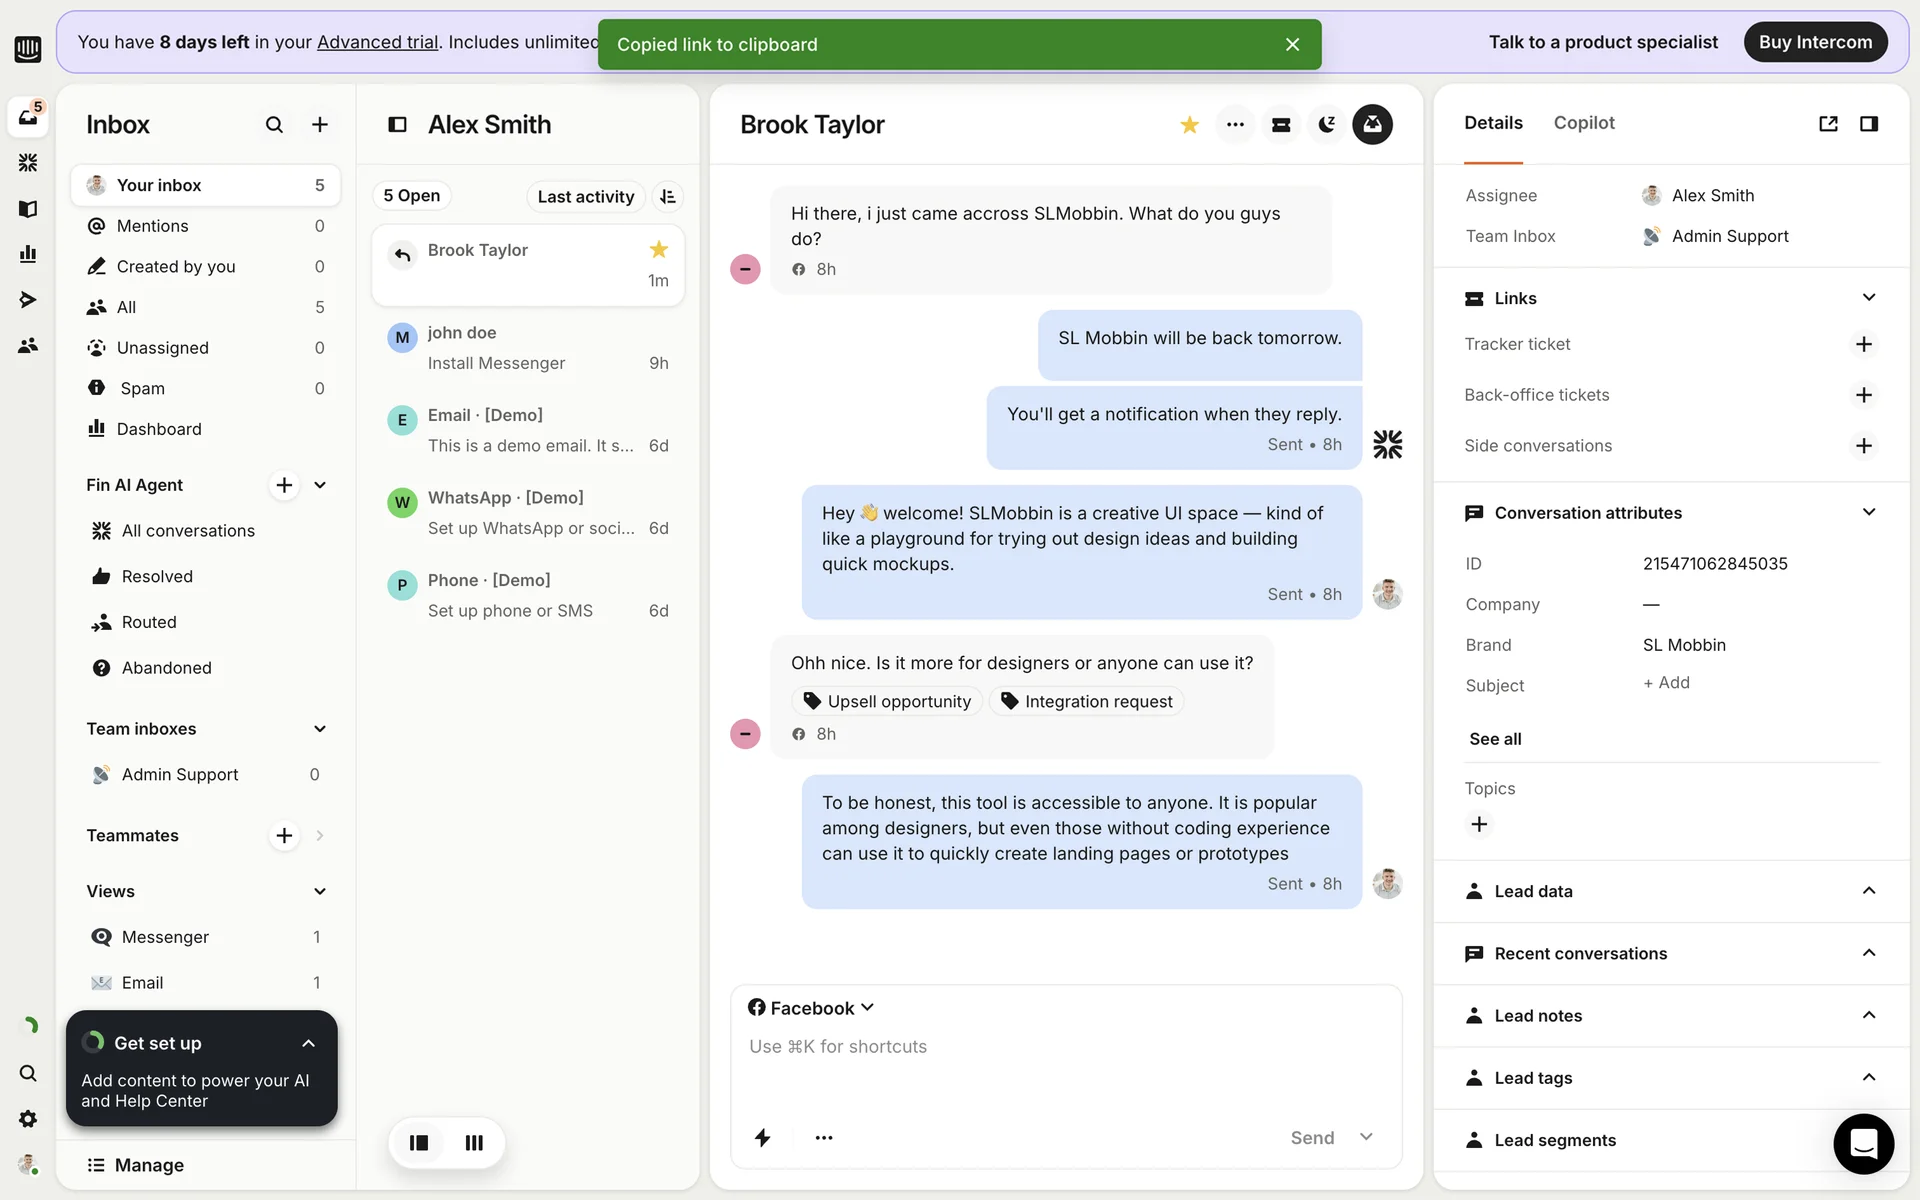The height and width of the screenshot is (1200, 1920).
Task: Click the Buy Intercom button
Action: (x=1814, y=42)
